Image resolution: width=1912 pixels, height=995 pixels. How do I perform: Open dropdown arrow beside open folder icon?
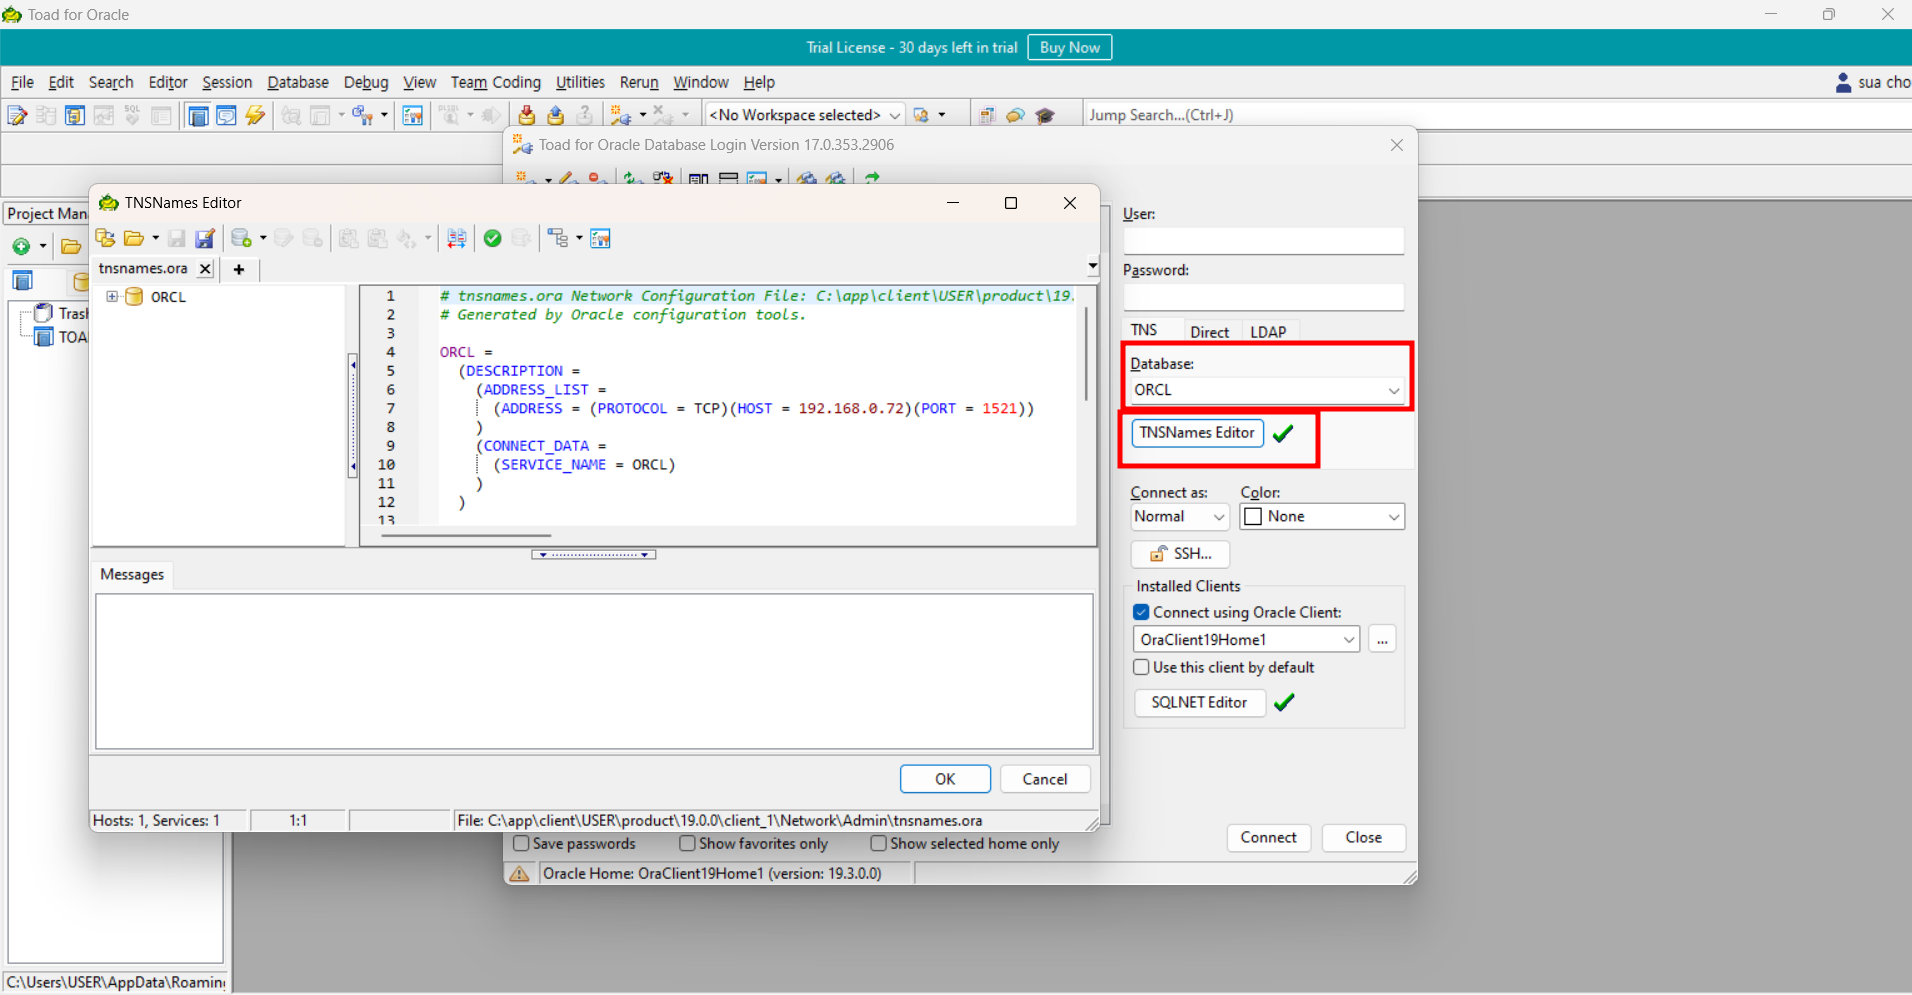coord(155,238)
